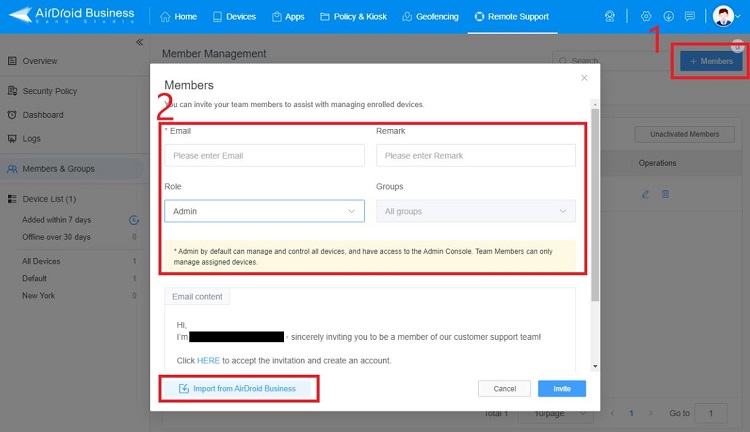The height and width of the screenshot is (432, 750).
Task: Open the Policy & Kiosk tab
Action: tap(355, 17)
